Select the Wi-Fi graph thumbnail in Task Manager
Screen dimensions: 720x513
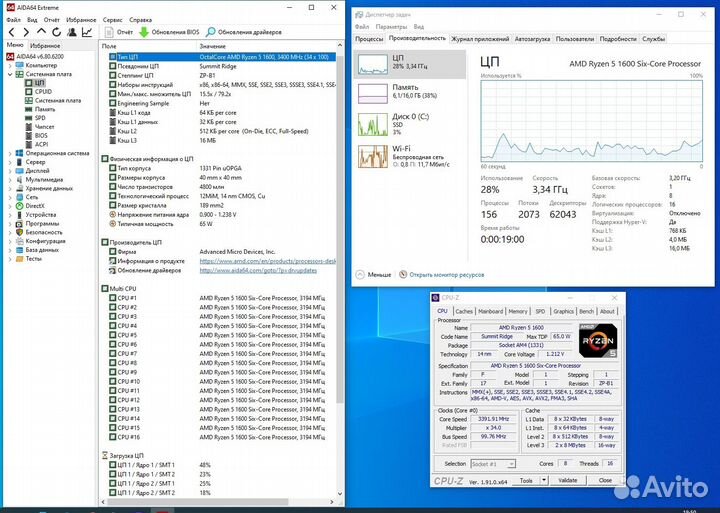372,156
